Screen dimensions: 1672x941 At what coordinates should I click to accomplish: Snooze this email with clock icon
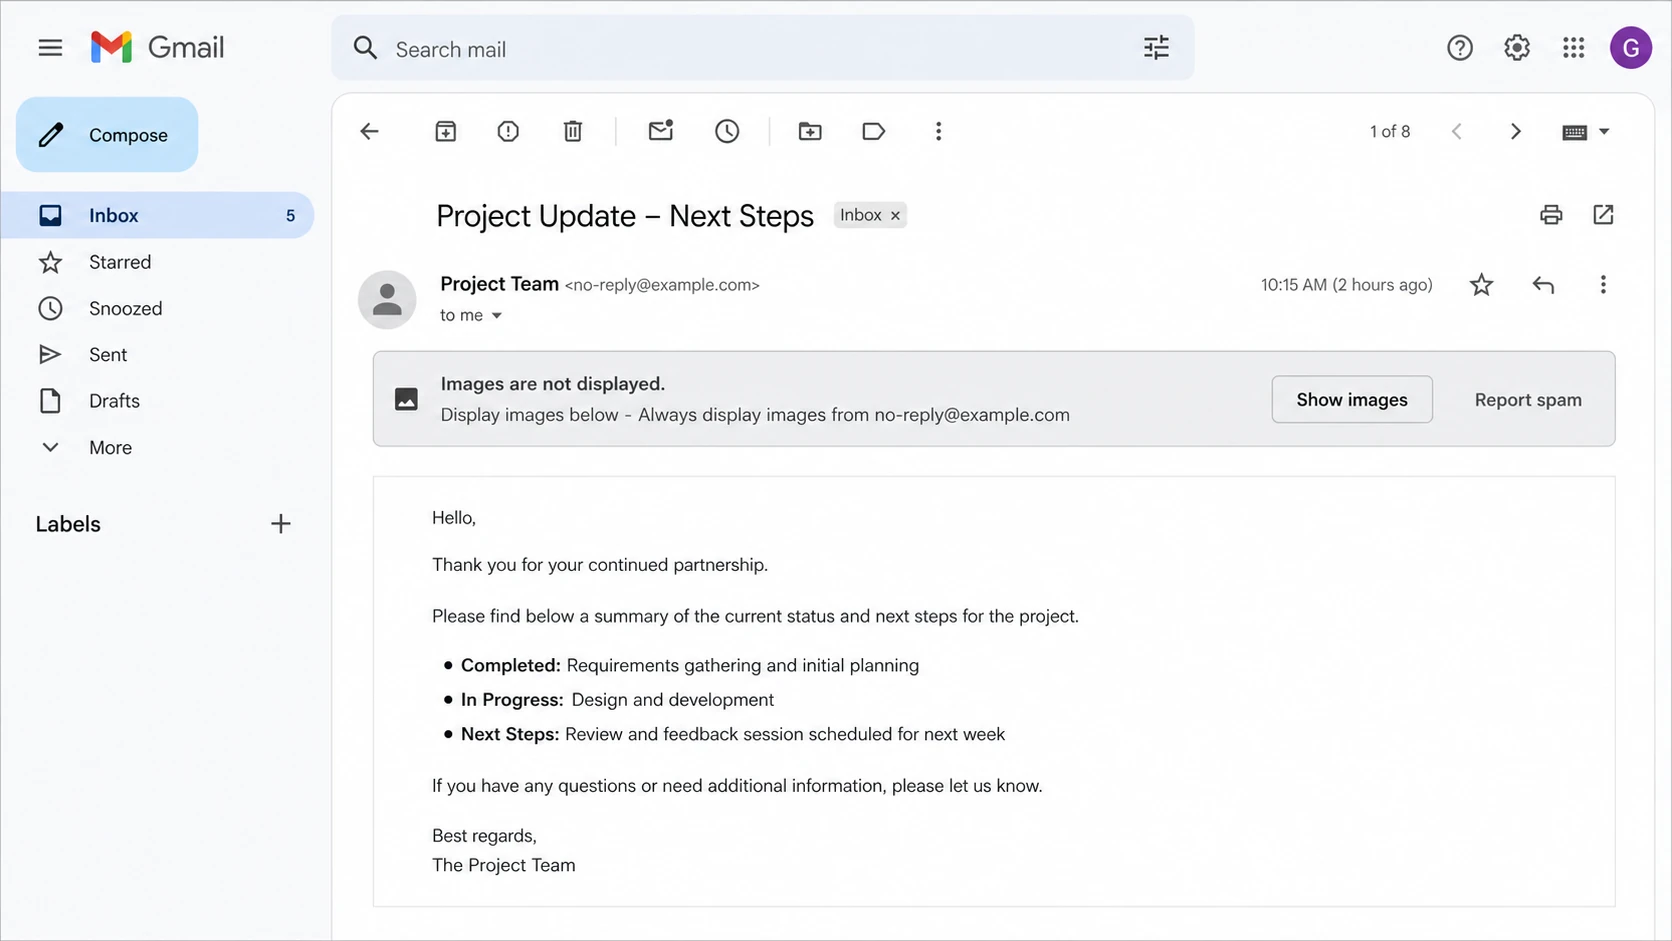(727, 131)
